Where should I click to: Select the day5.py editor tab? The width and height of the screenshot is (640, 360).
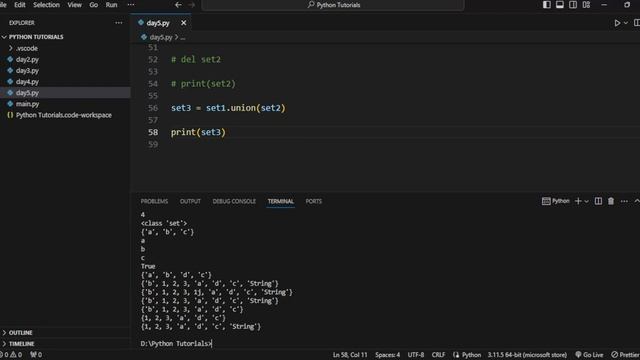[158, 23]
